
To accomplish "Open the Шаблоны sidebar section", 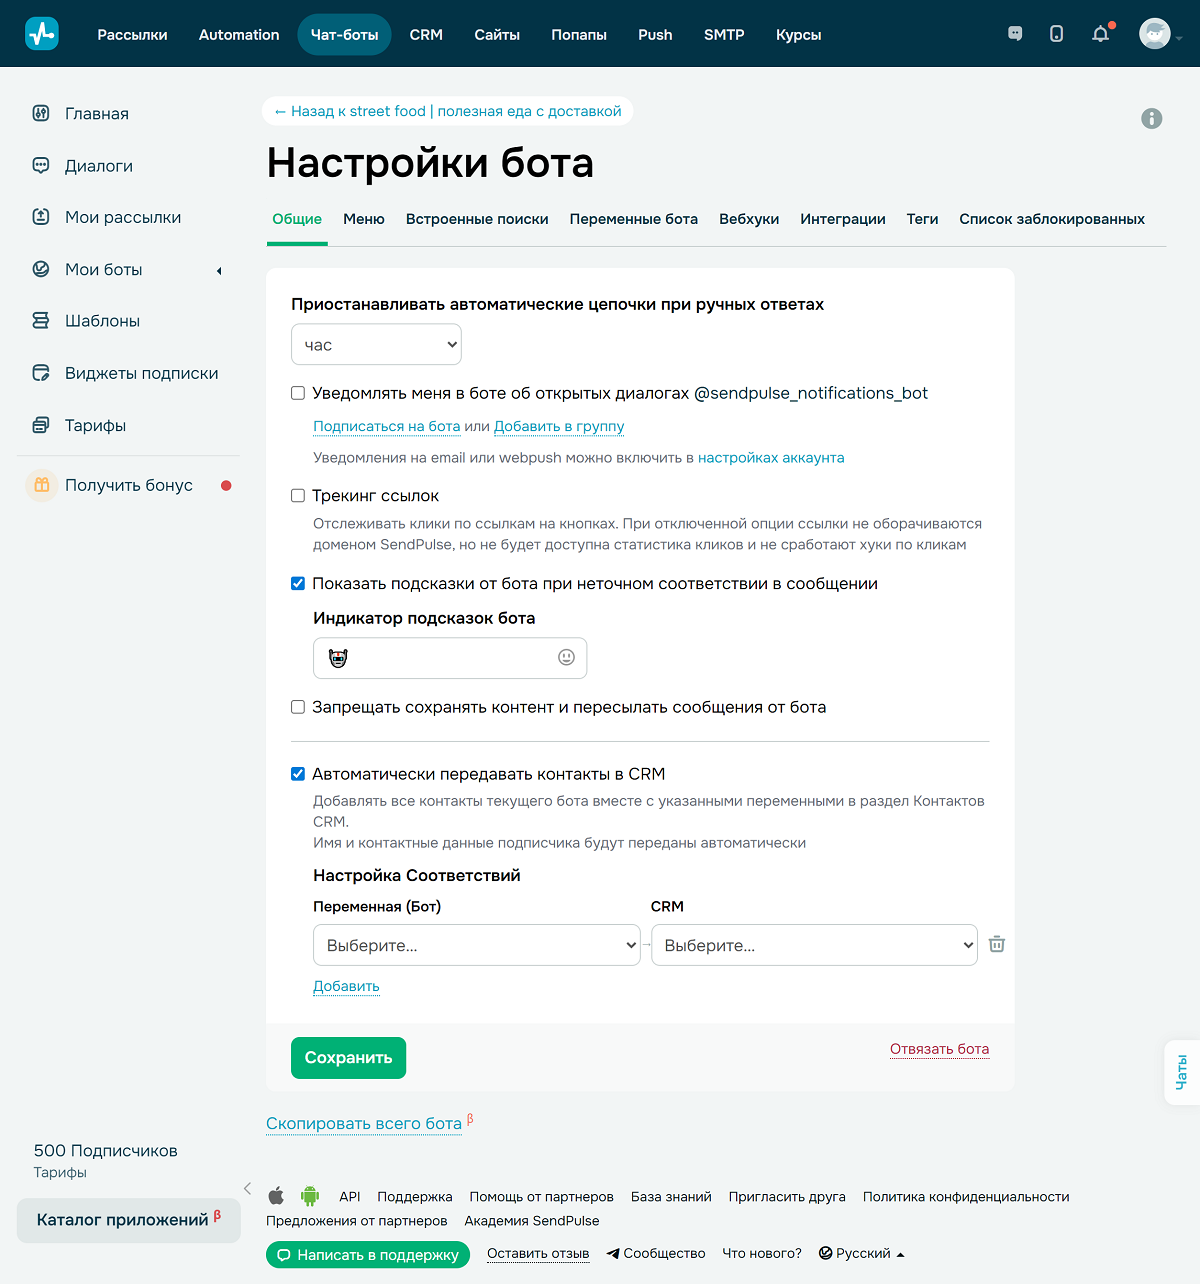I will (100, 320).
